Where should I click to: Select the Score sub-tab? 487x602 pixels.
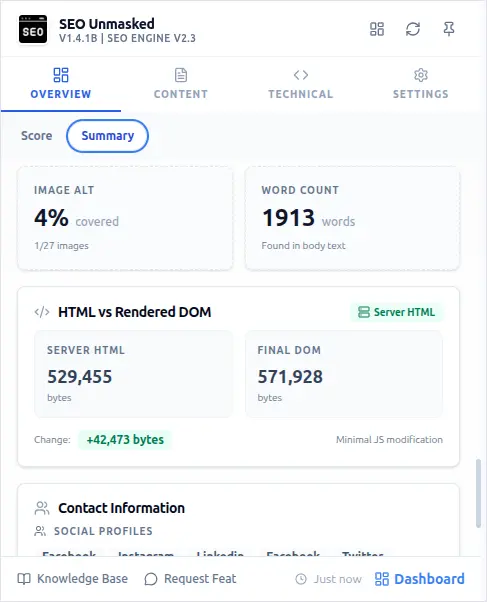36,136
